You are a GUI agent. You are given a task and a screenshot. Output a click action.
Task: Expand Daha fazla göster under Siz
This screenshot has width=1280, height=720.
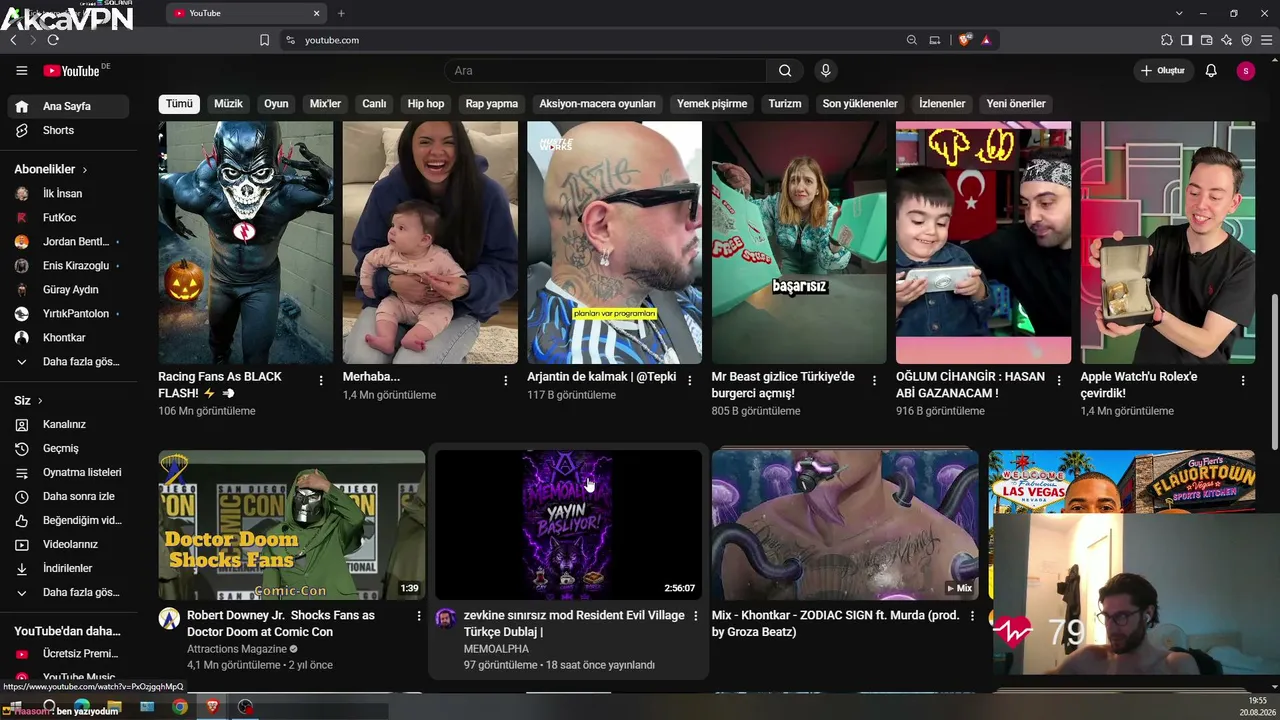68,593
